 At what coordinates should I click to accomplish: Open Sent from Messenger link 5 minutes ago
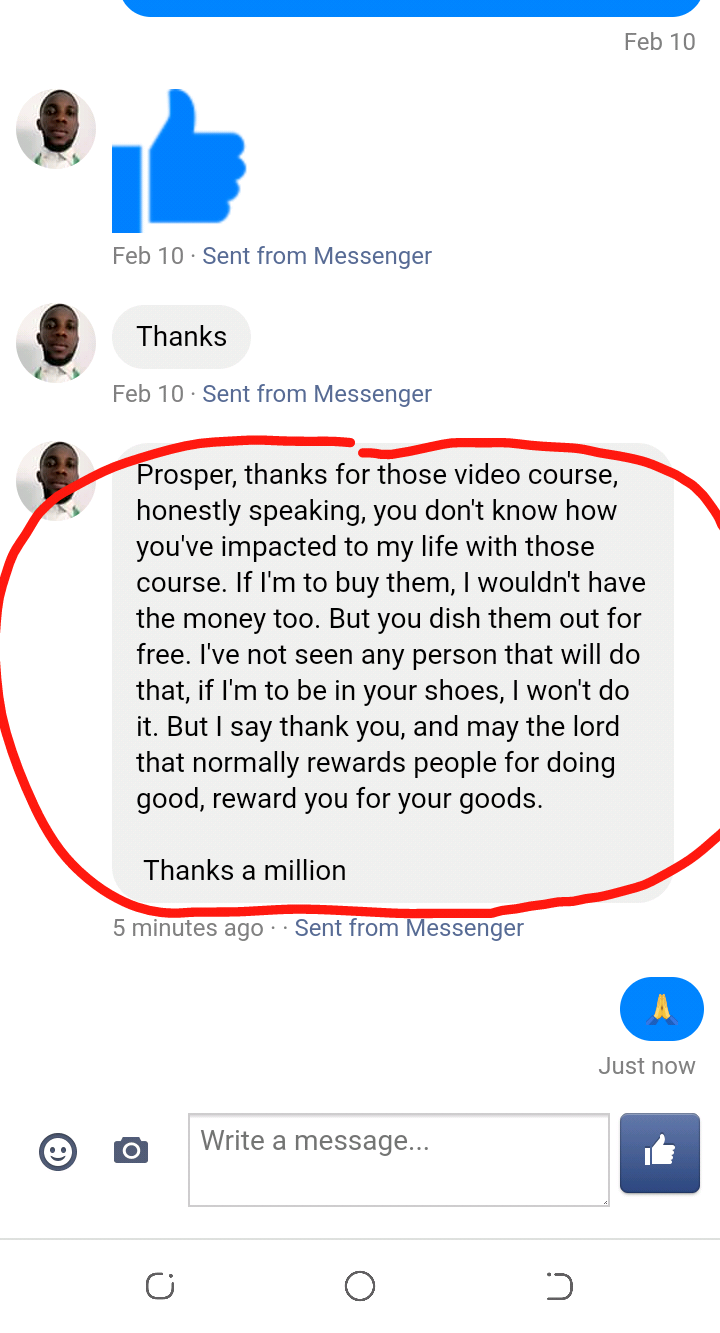coord(409,928)
